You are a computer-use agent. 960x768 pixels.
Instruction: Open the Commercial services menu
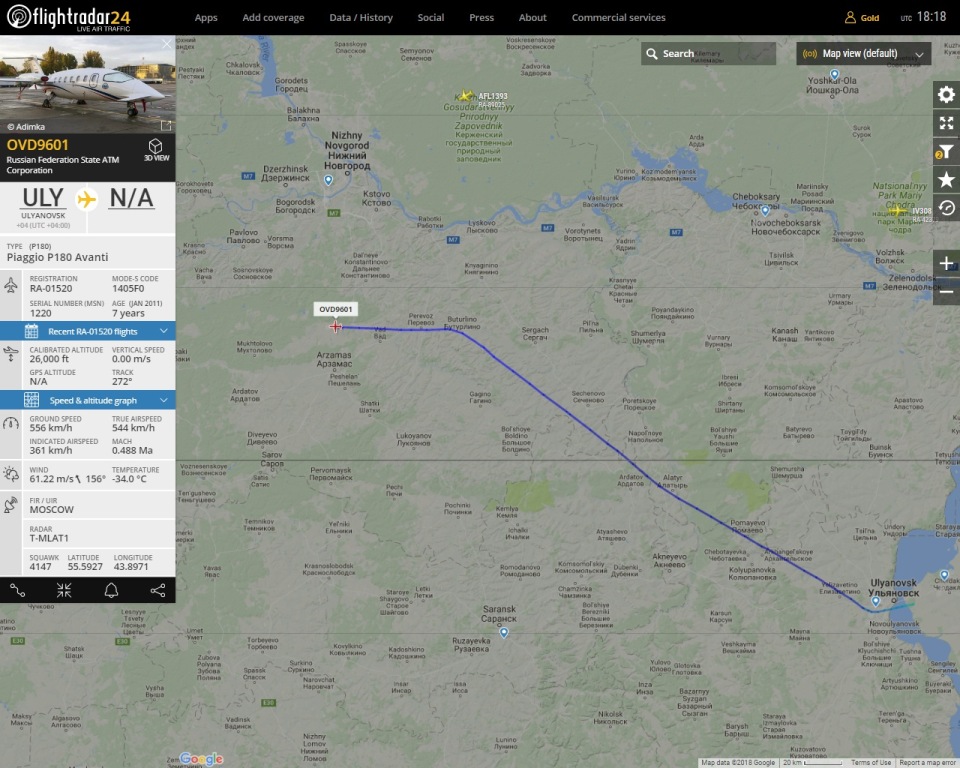pos(618,18)
